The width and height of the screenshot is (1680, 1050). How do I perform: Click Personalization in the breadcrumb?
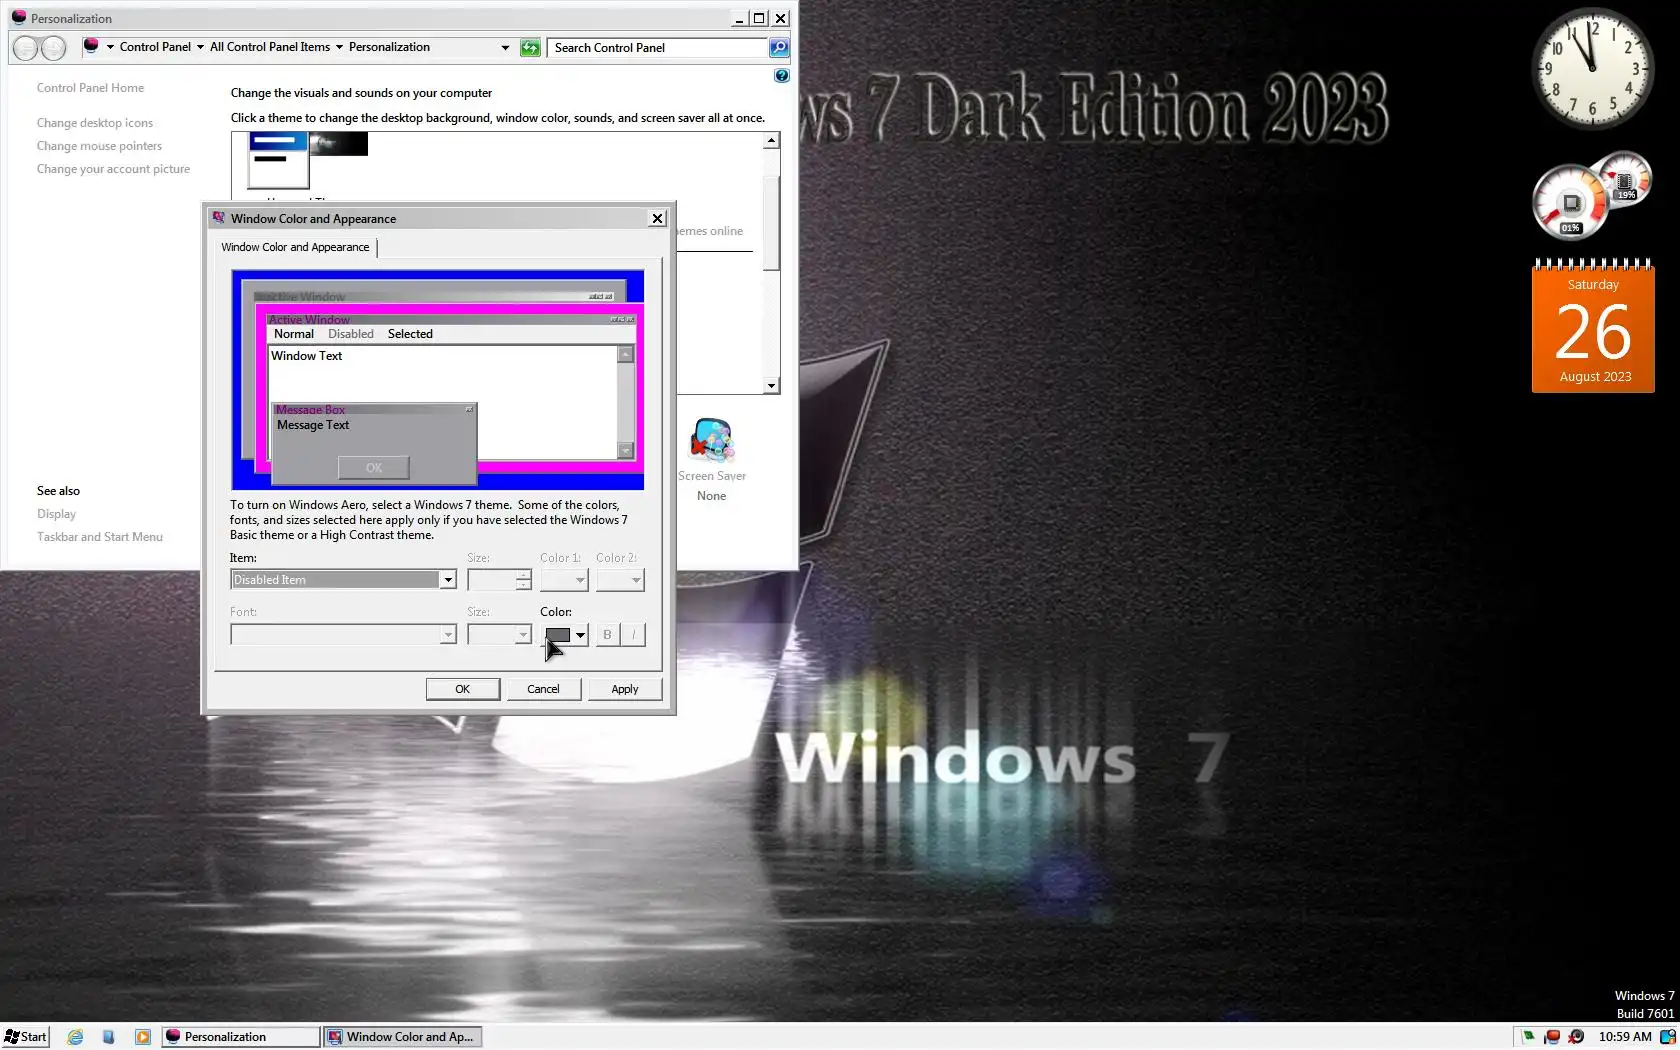pyautogui.click(x=389, y=47)
